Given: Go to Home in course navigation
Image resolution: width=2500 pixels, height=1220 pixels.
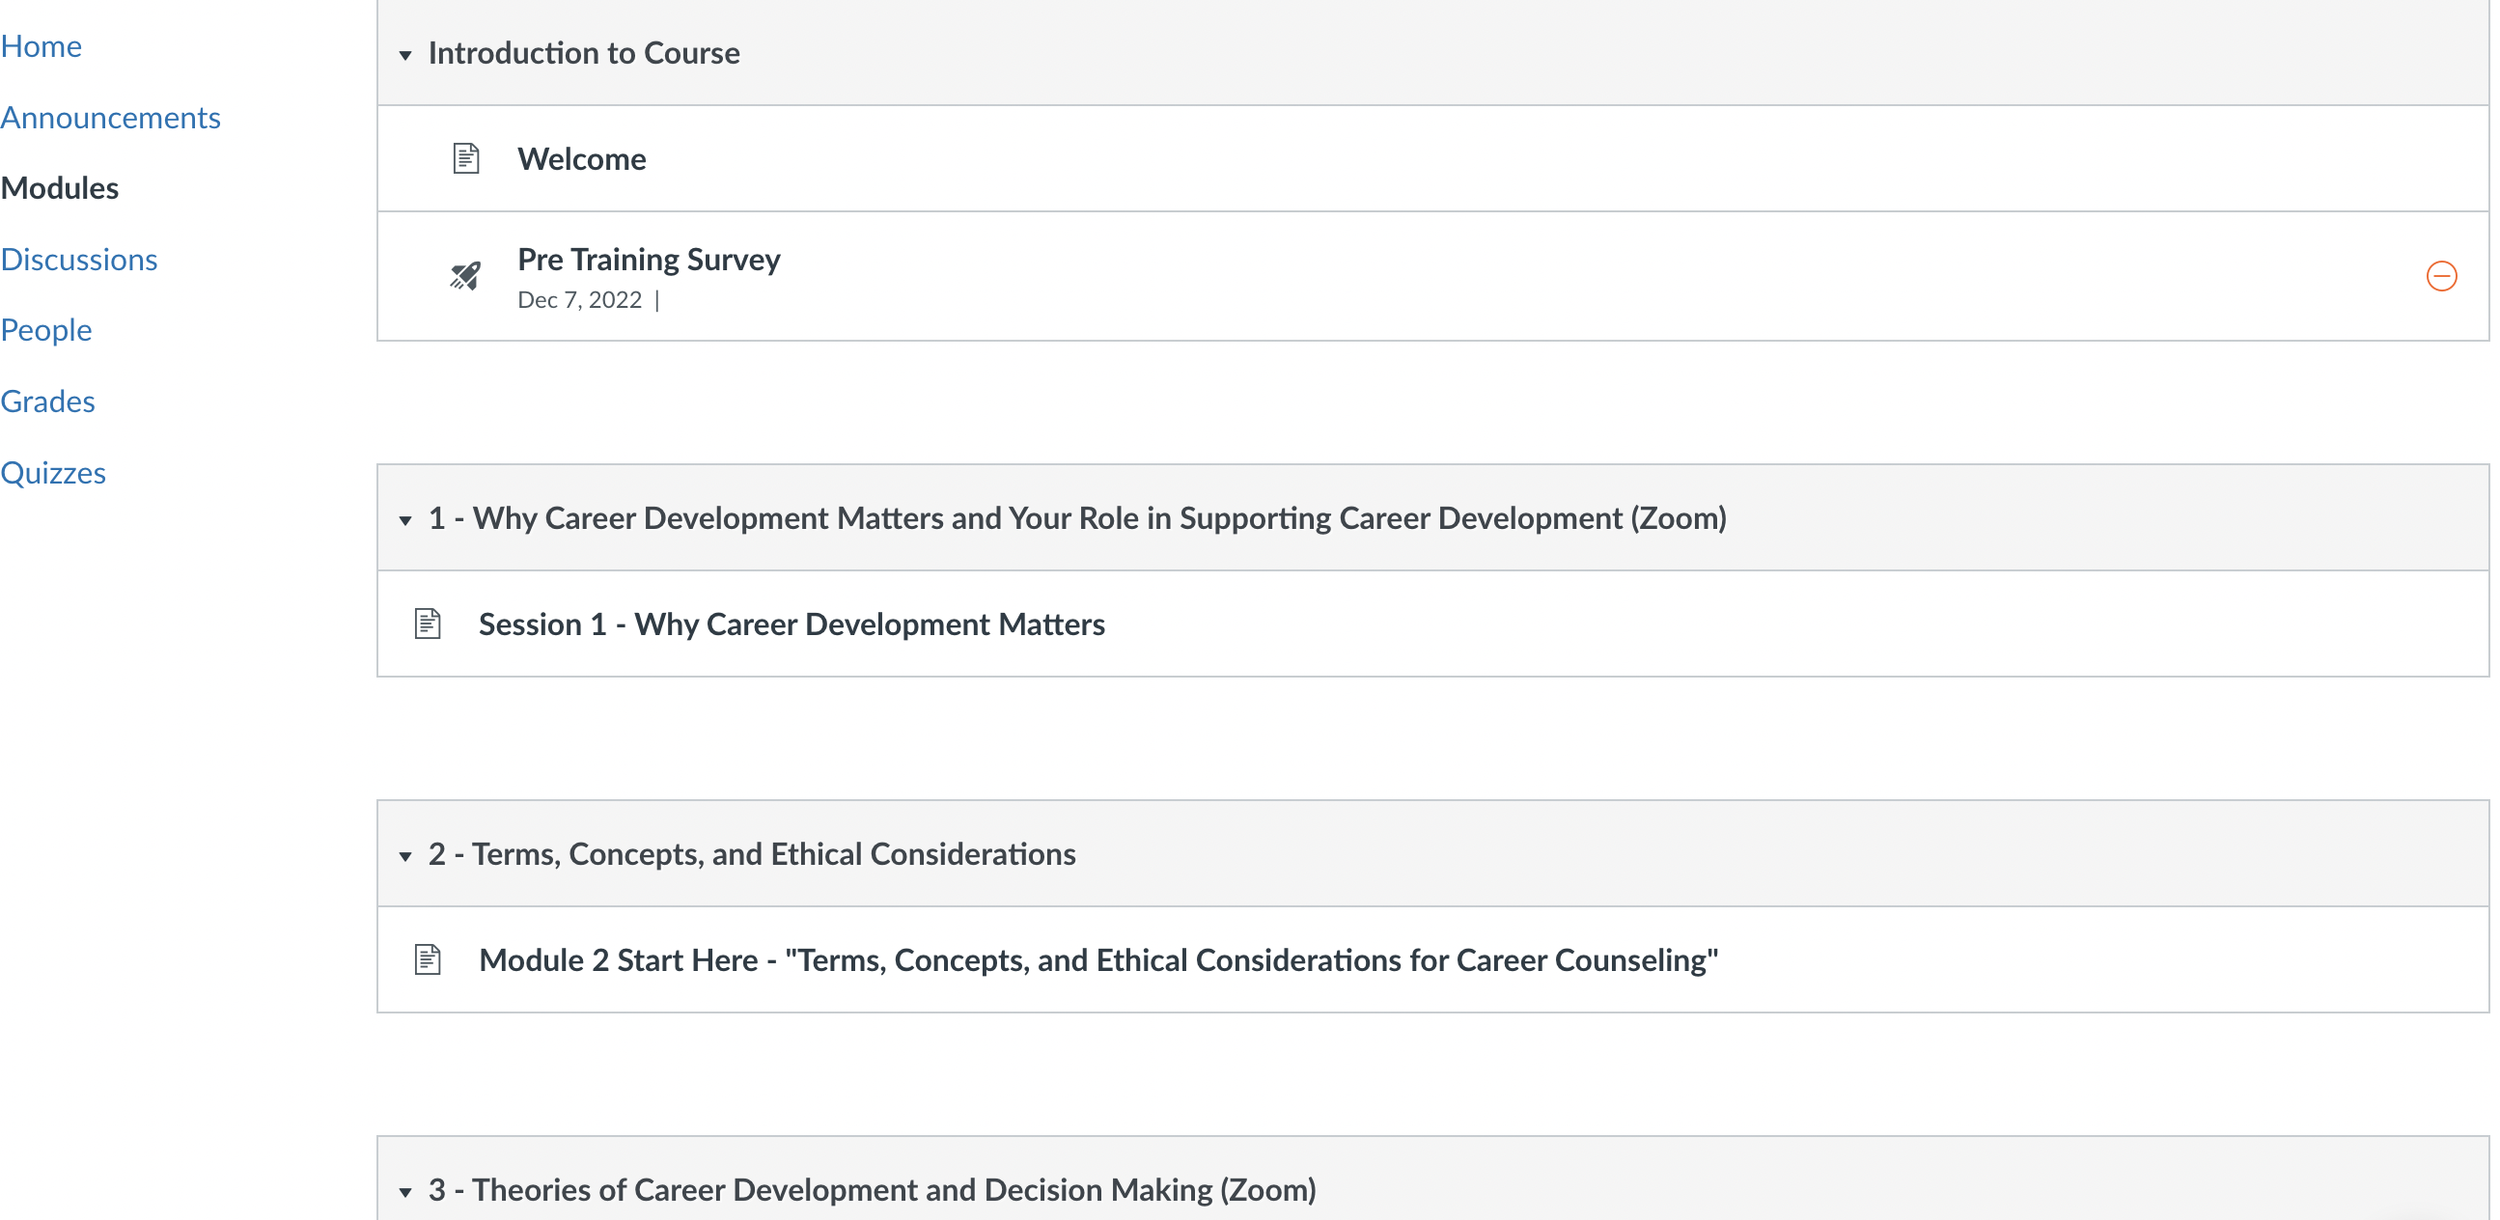Looking at the screenshot, I should (41, 46).
